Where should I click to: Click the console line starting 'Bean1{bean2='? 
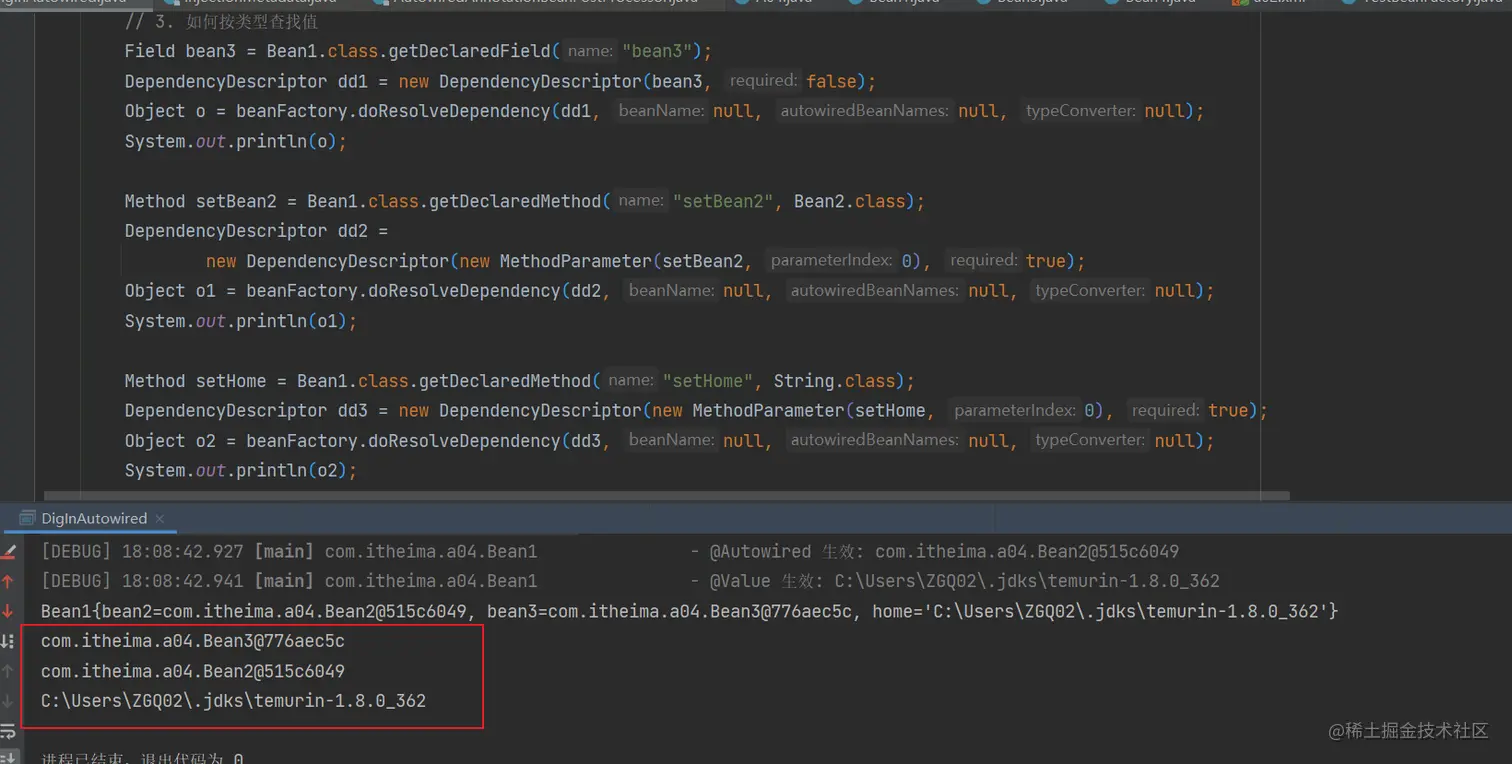pos(689,611)
